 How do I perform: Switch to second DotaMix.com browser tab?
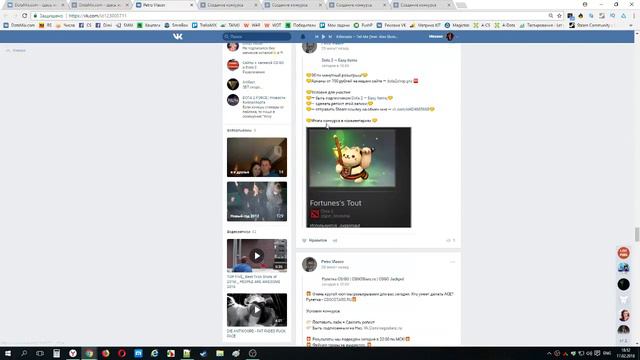tap(100, 5)
